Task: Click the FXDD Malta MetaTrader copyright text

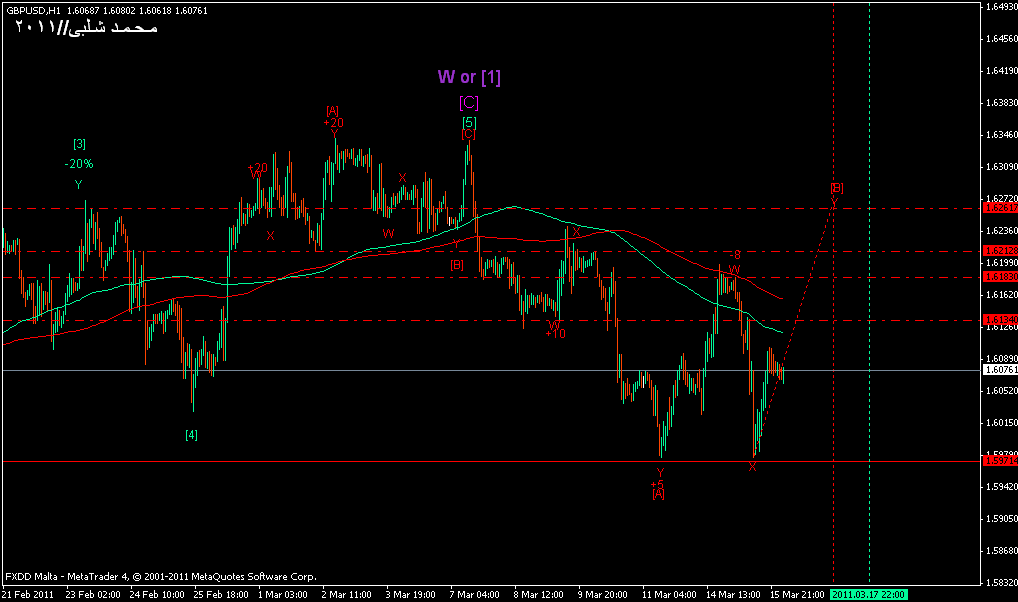Action: pyautogui.click(x=160, y=576)
